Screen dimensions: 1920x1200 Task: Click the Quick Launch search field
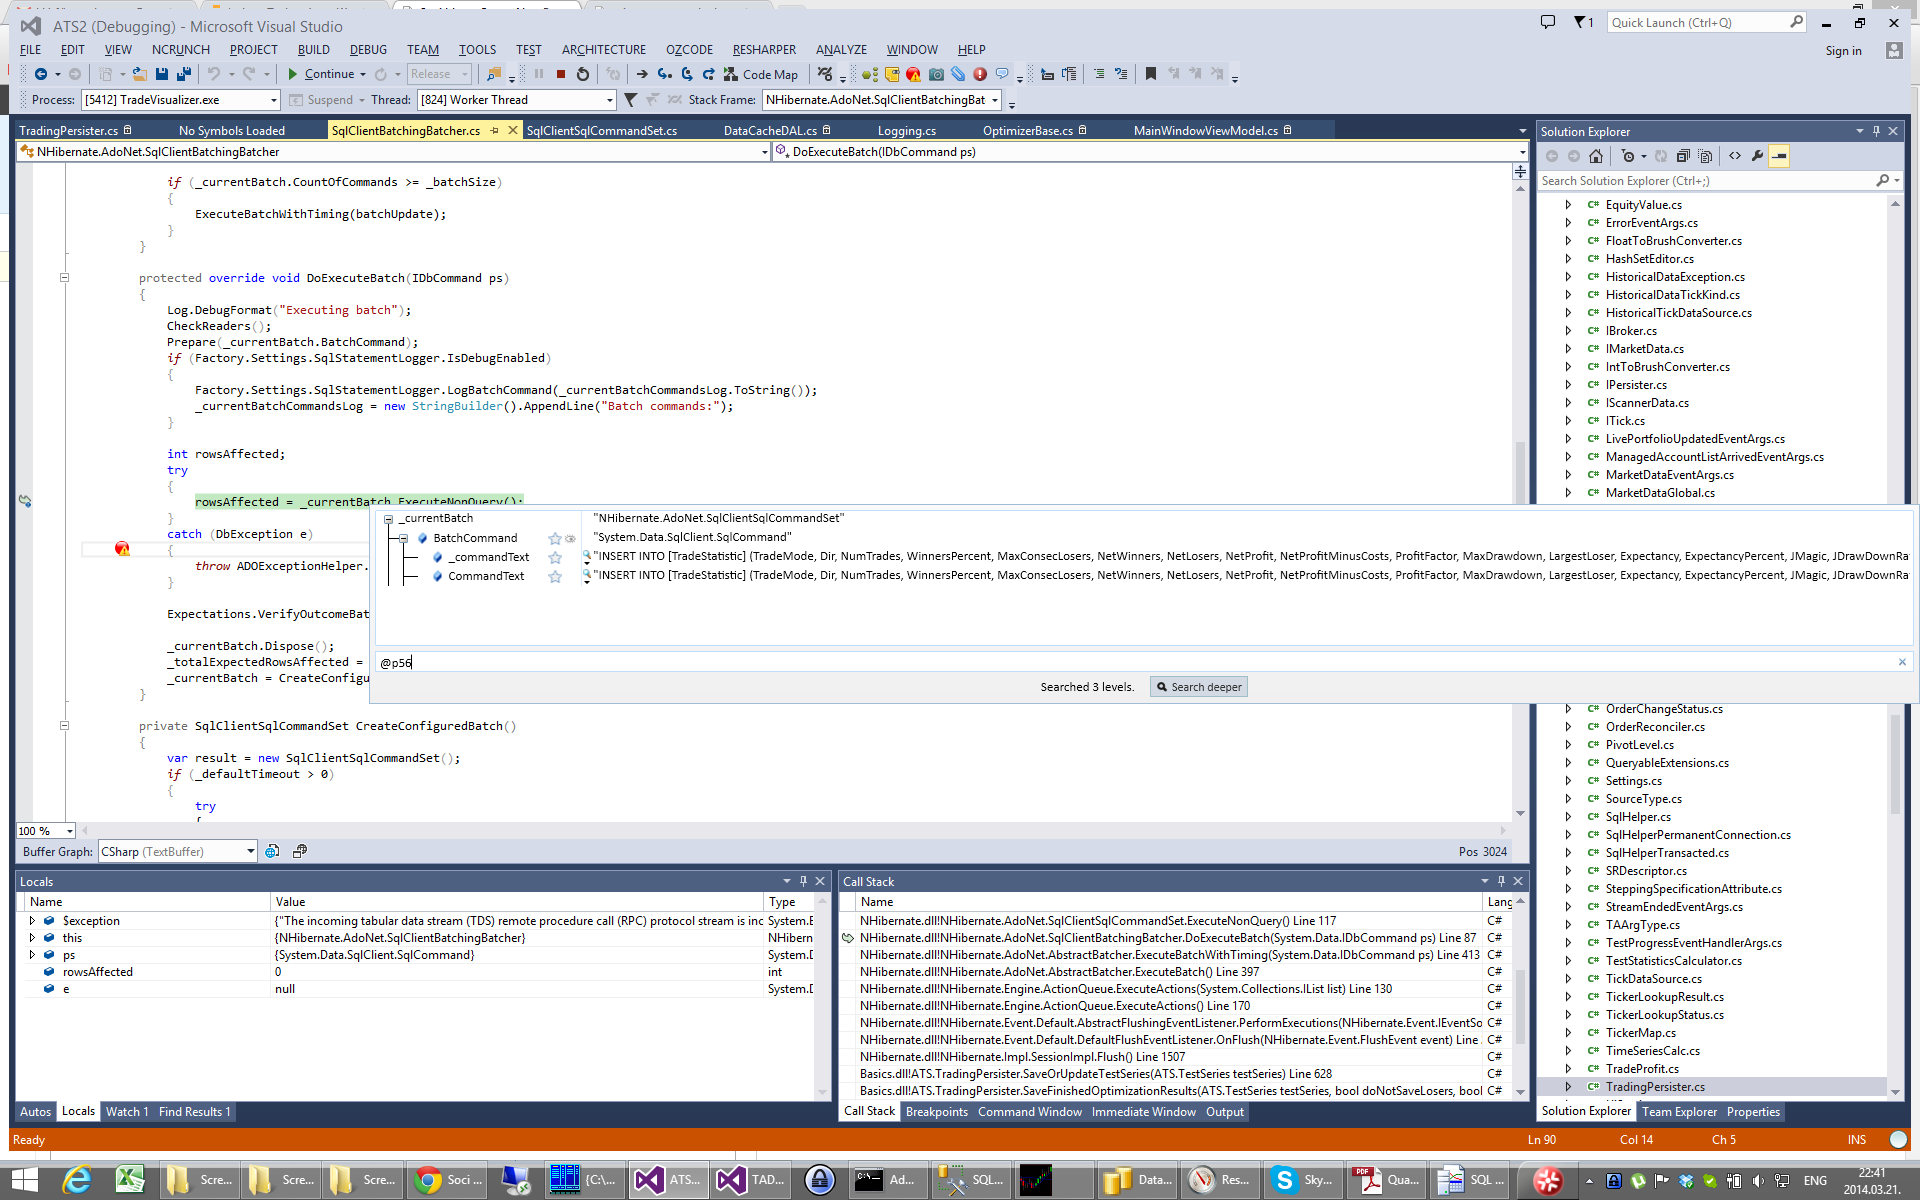tap(1707, 22)
